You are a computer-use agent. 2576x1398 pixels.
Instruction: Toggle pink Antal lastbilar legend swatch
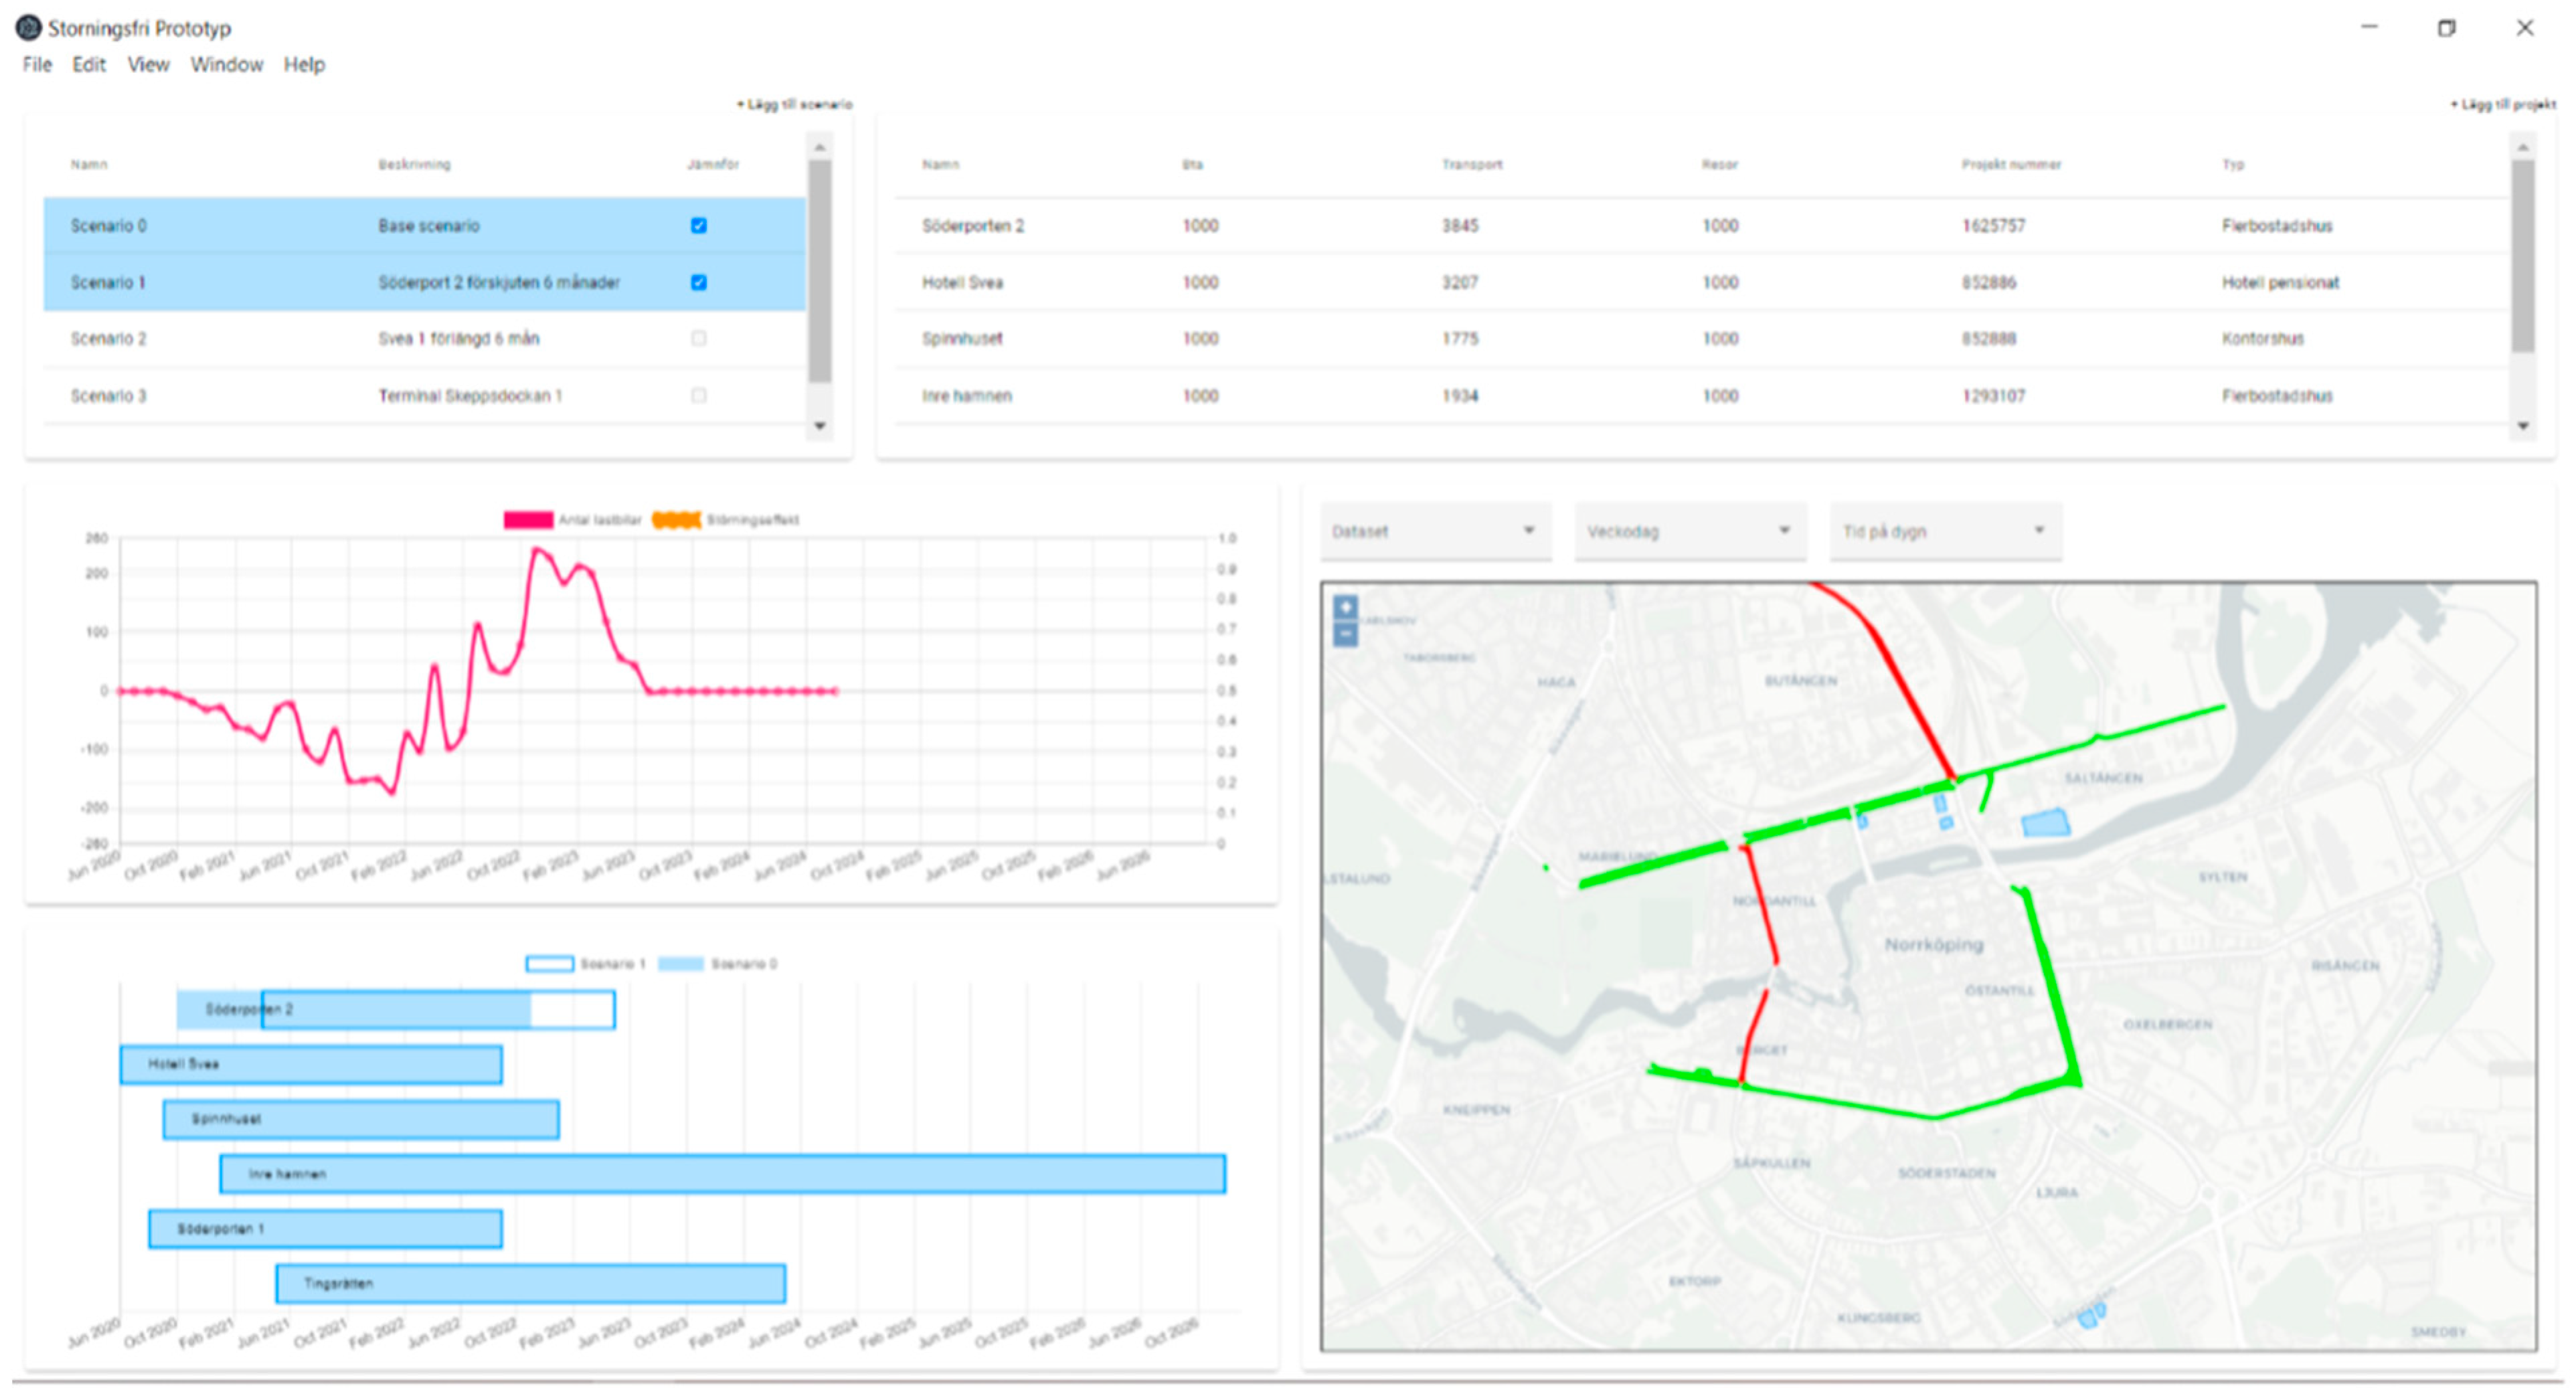click(x=528, y=520)
